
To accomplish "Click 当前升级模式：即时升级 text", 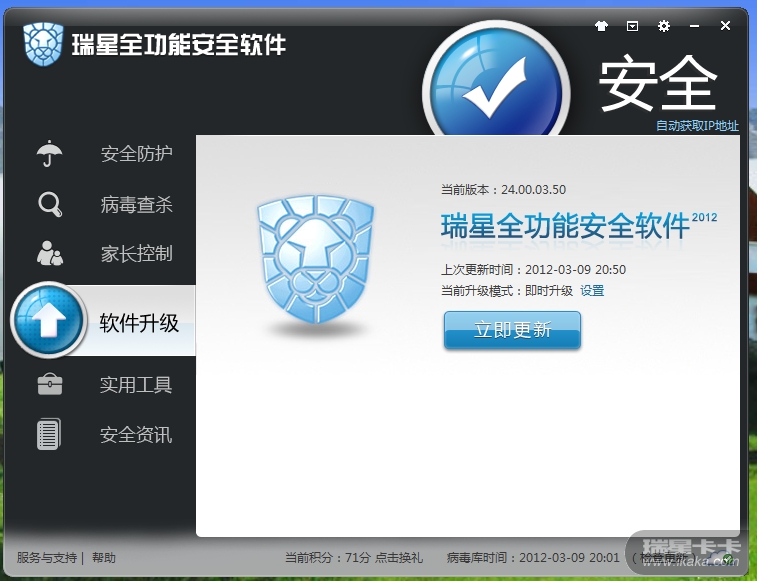I will point(506,291).
